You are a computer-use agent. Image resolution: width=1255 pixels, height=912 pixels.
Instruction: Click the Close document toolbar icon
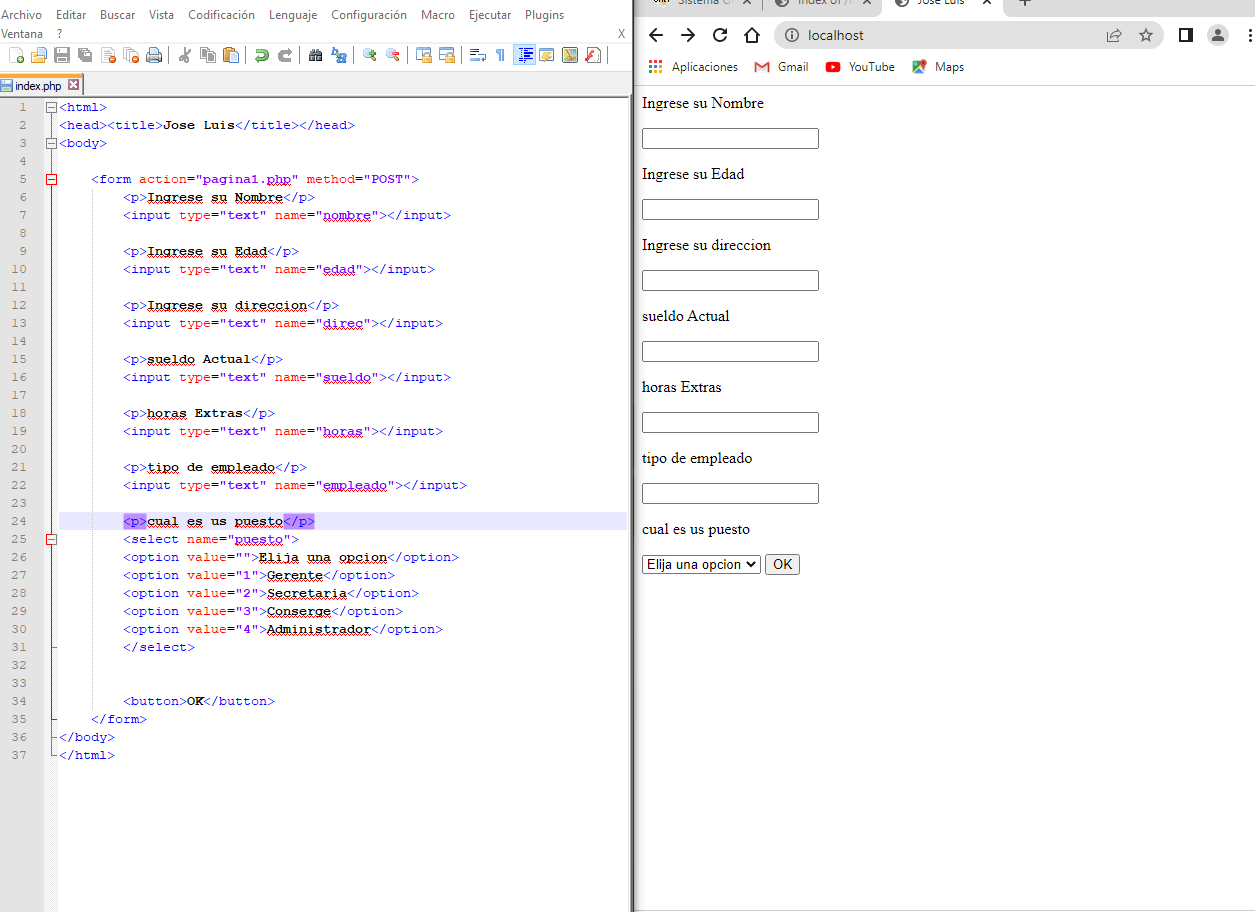108,55
